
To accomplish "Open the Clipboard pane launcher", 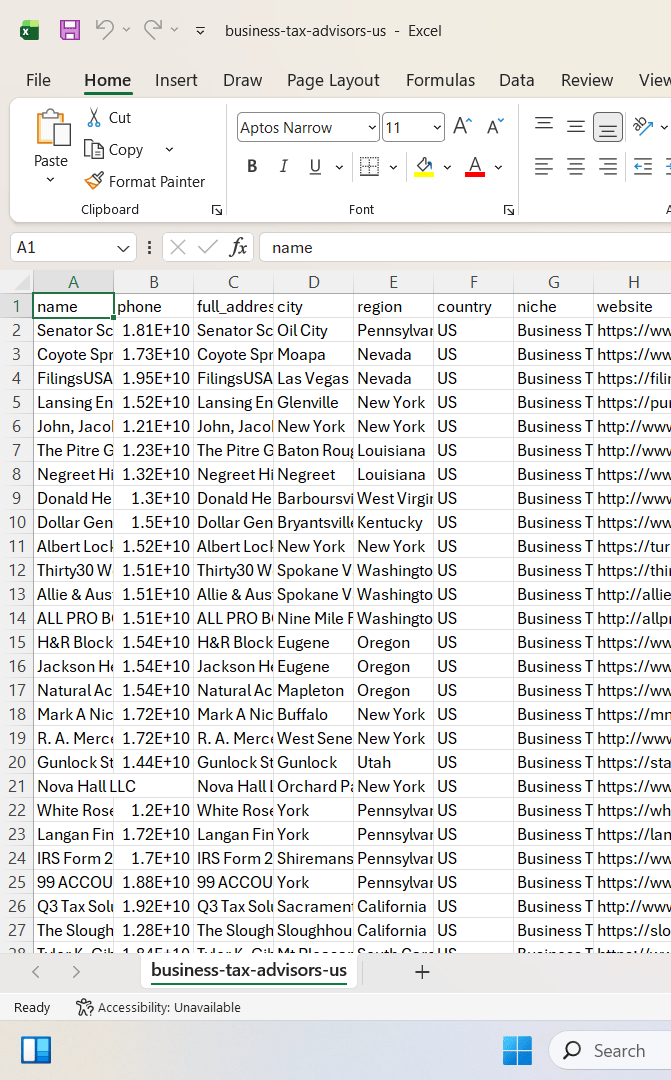I will coord(216,210).
